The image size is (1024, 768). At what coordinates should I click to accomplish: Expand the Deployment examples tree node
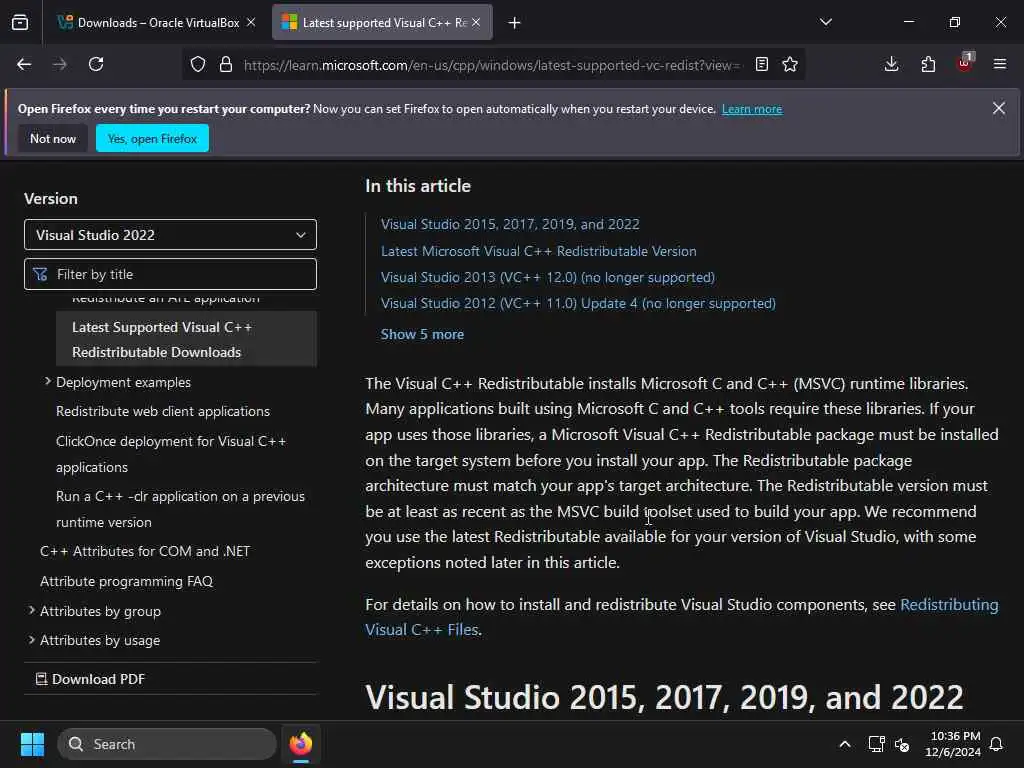coord(47,381)
